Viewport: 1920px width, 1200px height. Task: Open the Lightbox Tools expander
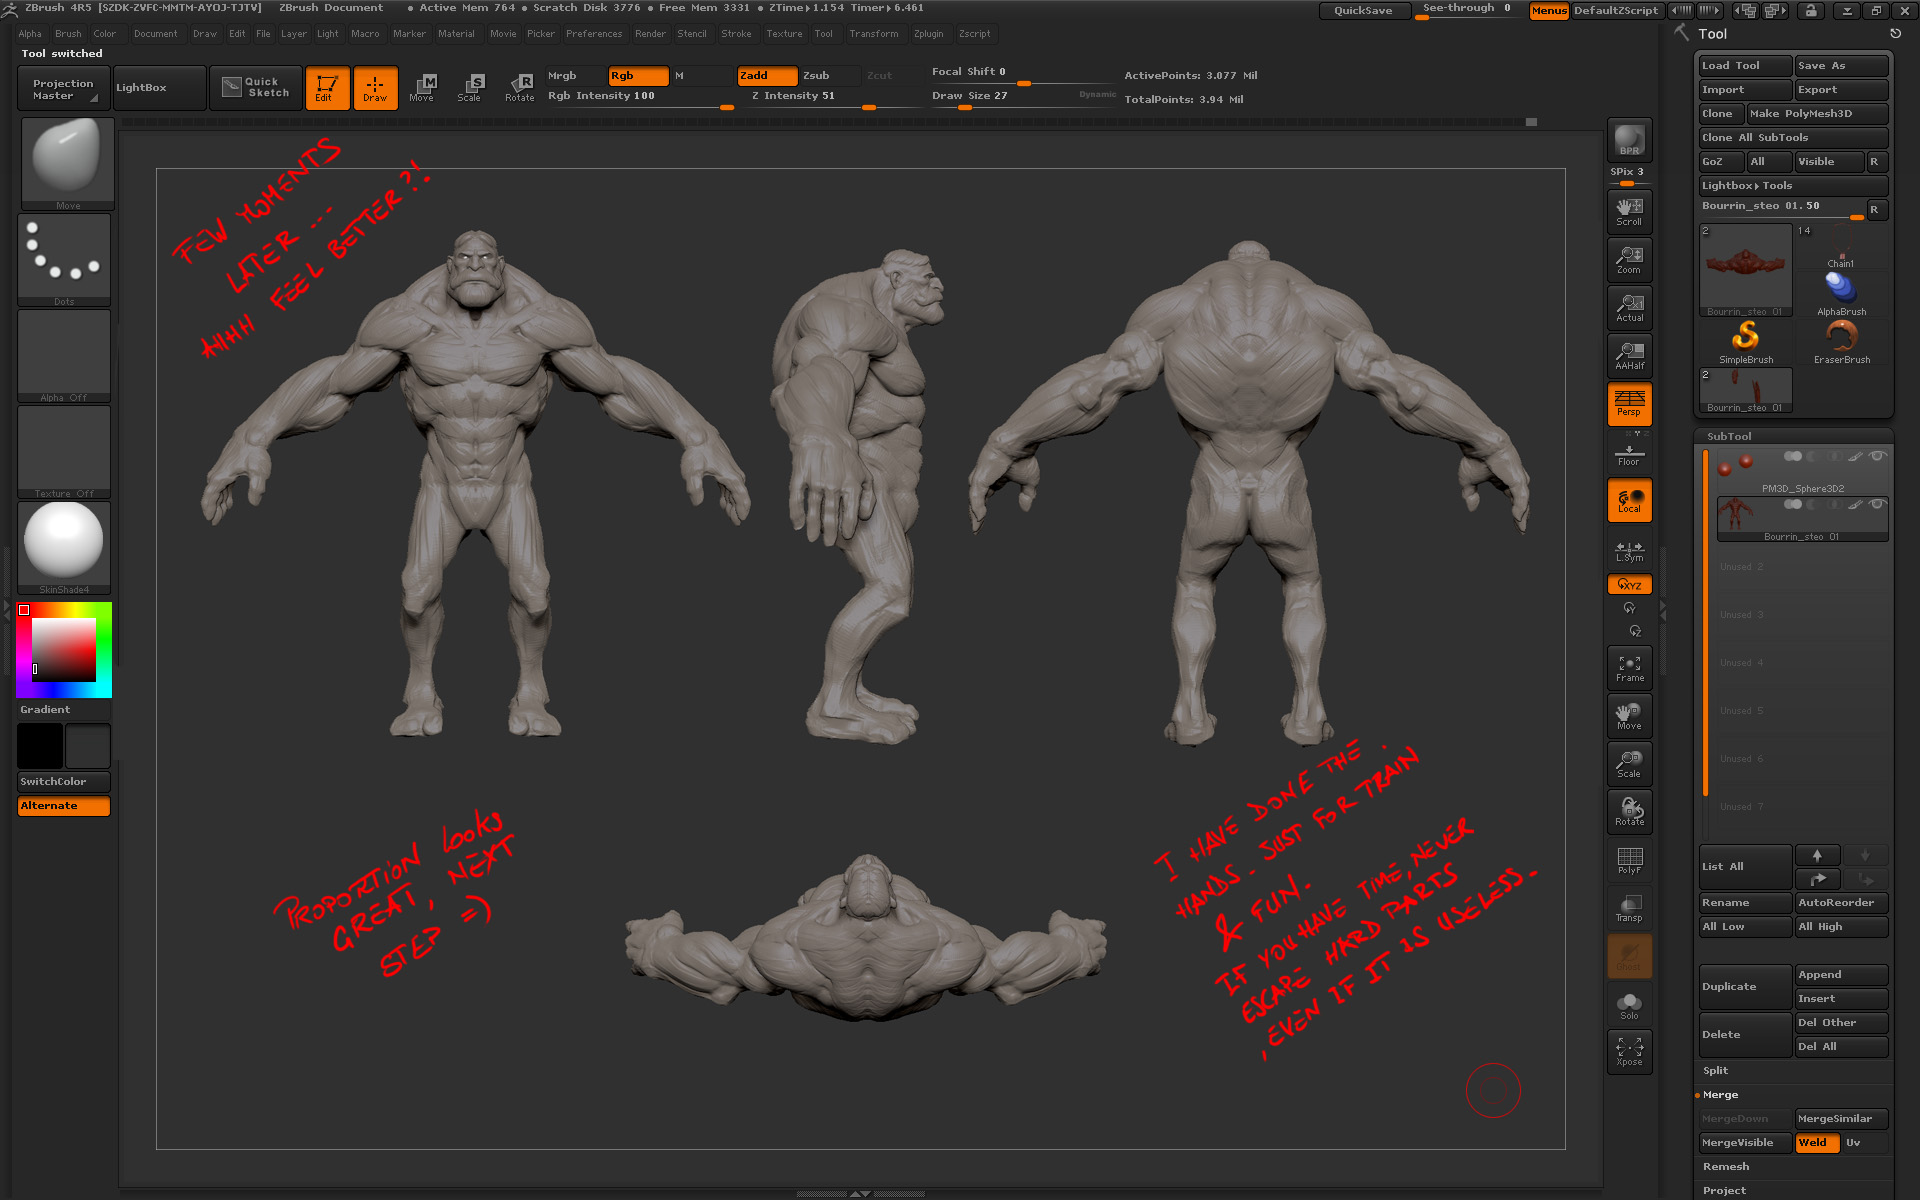pos(1794,186)
